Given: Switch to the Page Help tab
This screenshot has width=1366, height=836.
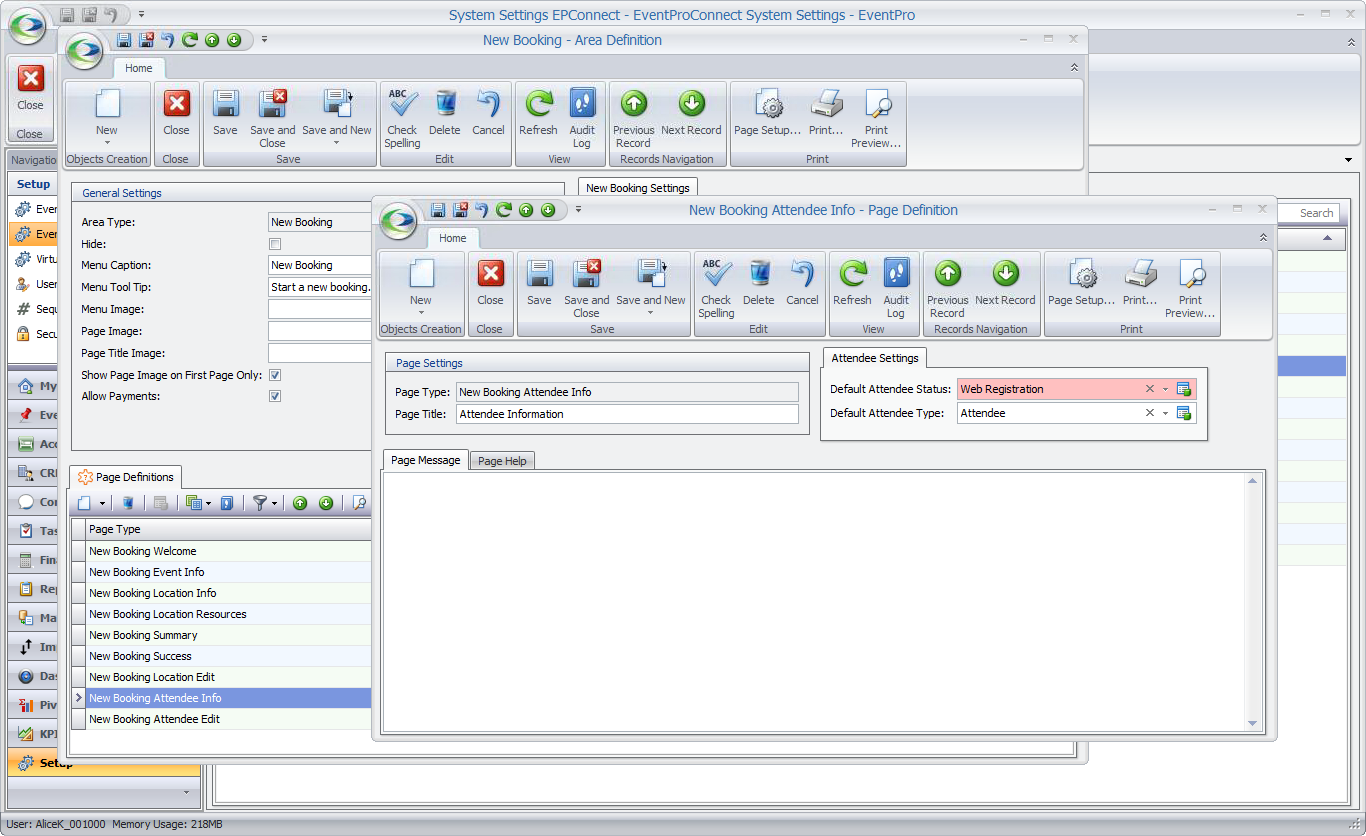Looking at the screenshot, I should point(502,460).
